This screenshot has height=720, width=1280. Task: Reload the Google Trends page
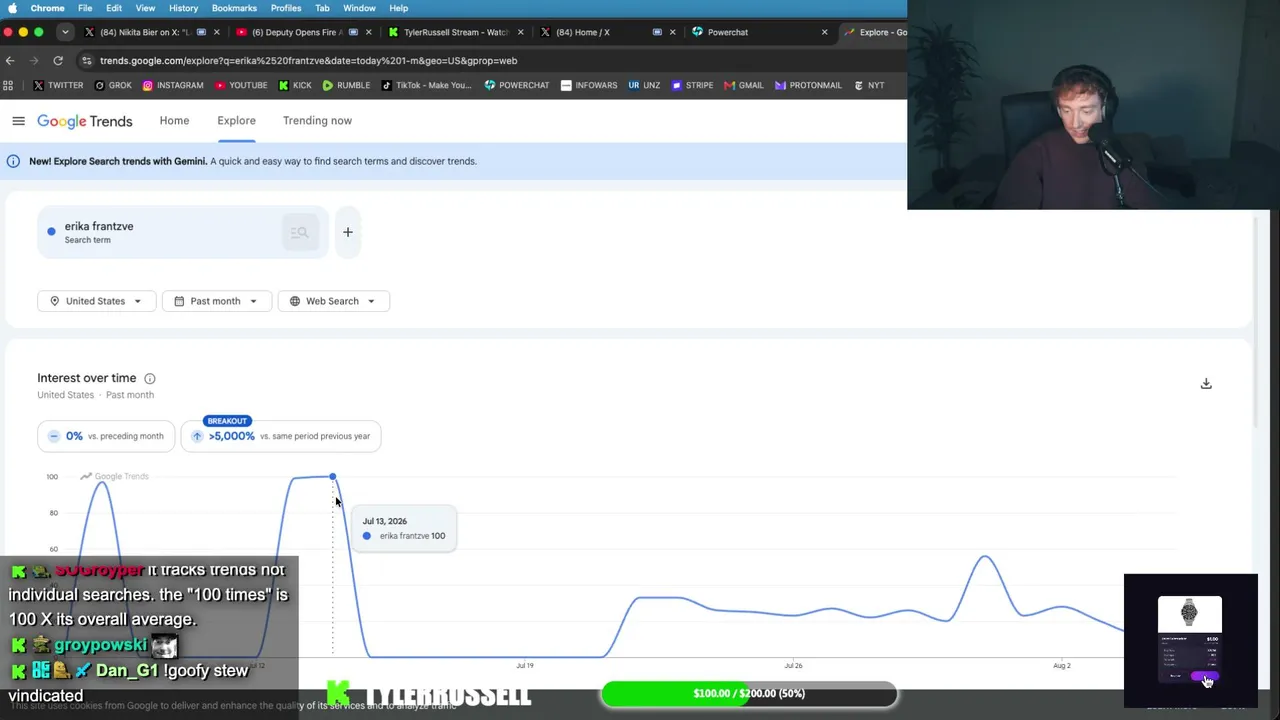(x=58, y=61)
